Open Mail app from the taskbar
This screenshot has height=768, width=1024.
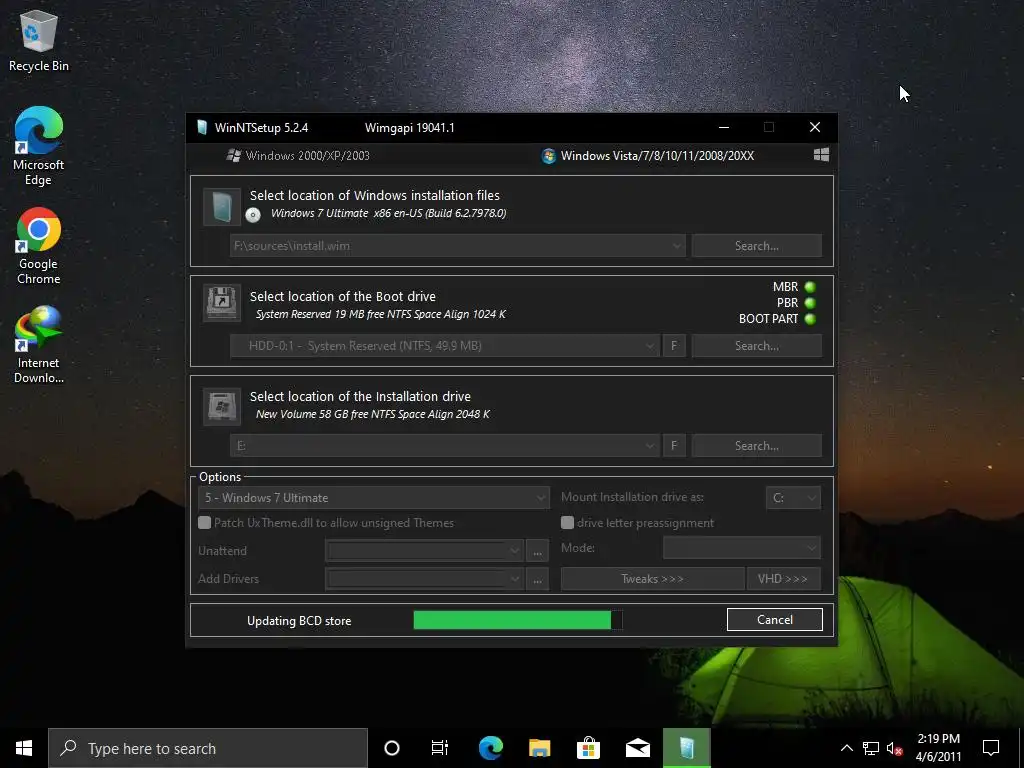637,748
